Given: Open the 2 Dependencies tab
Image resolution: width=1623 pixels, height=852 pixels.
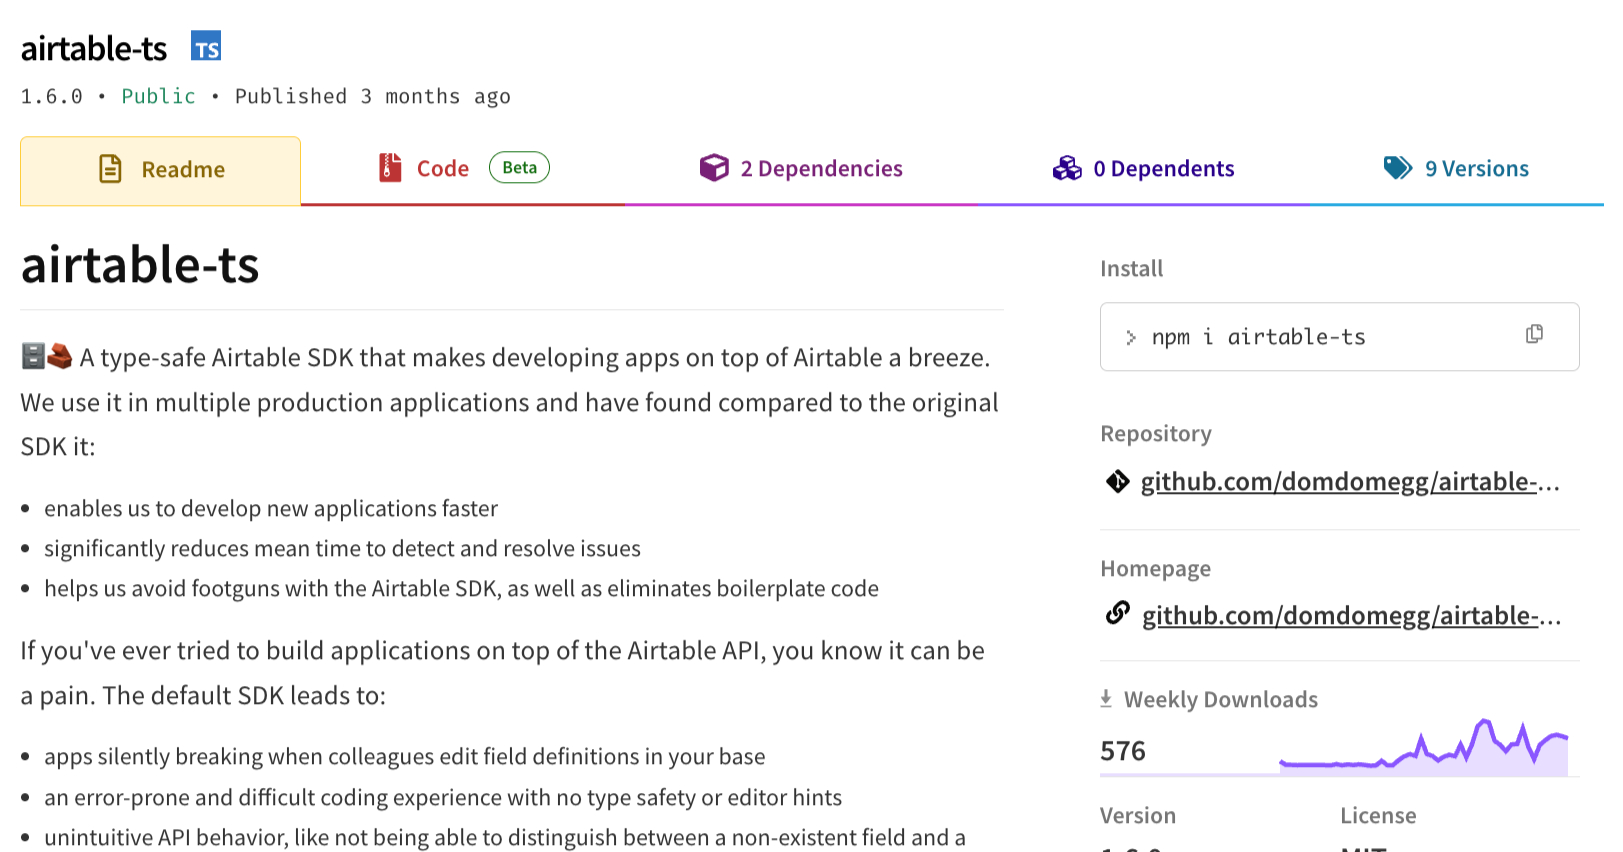Looking at the screenshot, I should 820,169.
